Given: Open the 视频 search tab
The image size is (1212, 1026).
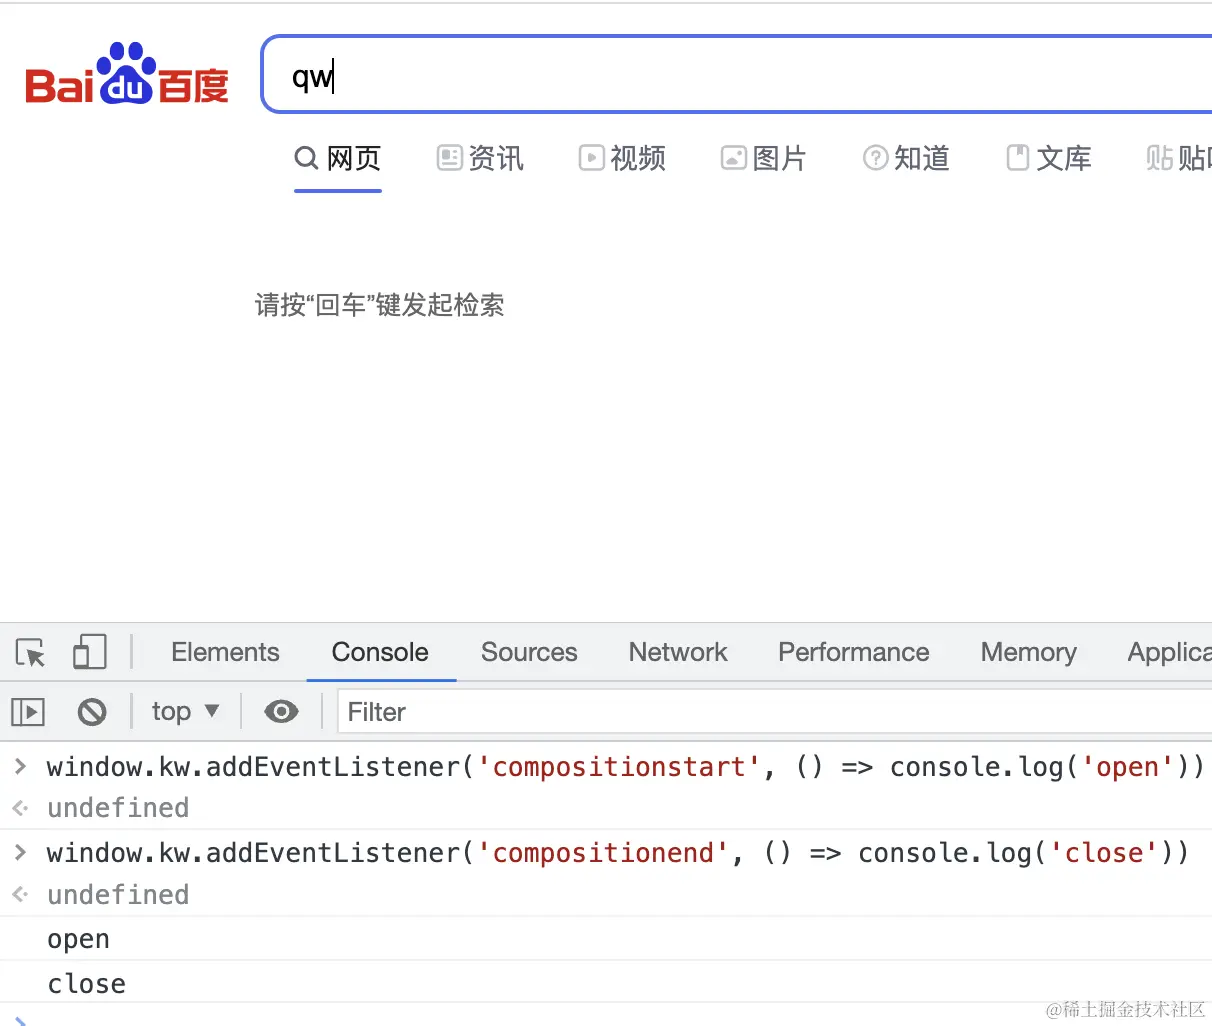Looking at the screenshot, I should tap(622, 158).
